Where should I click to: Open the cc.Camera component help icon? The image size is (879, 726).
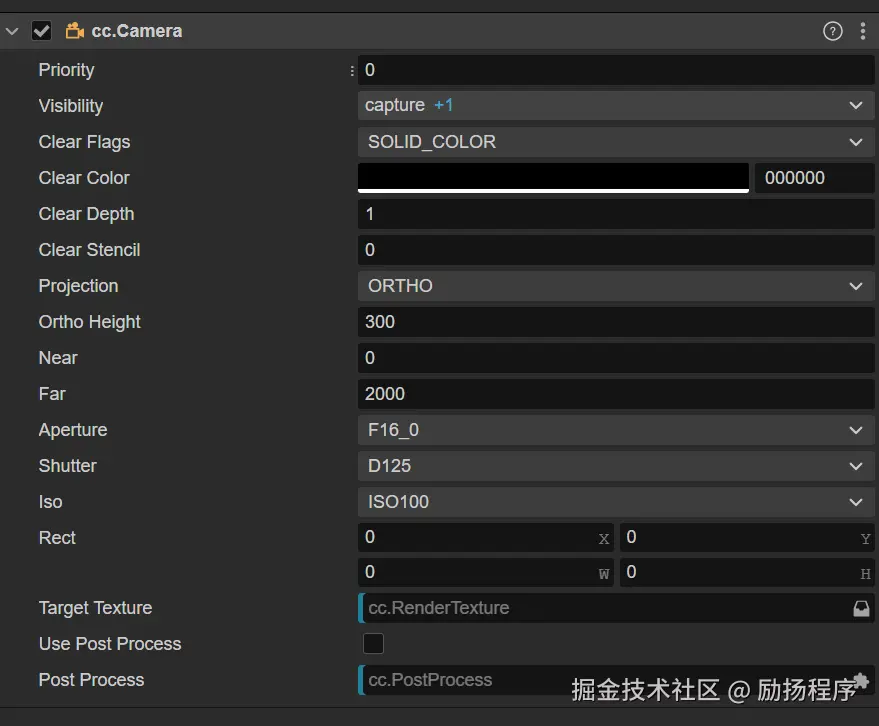point(832,31)
